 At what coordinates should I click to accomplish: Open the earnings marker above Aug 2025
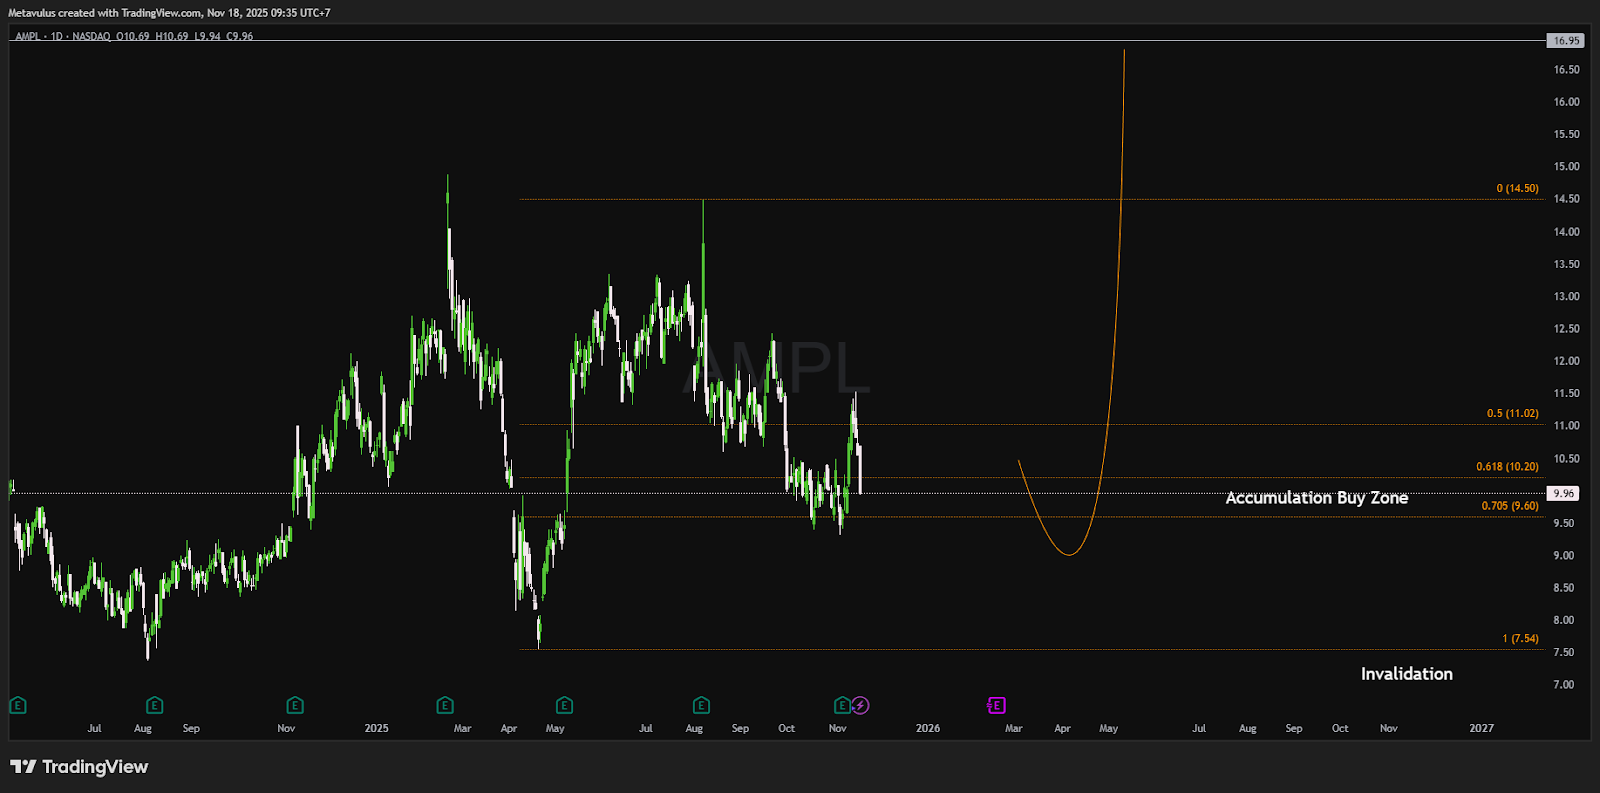701,706
